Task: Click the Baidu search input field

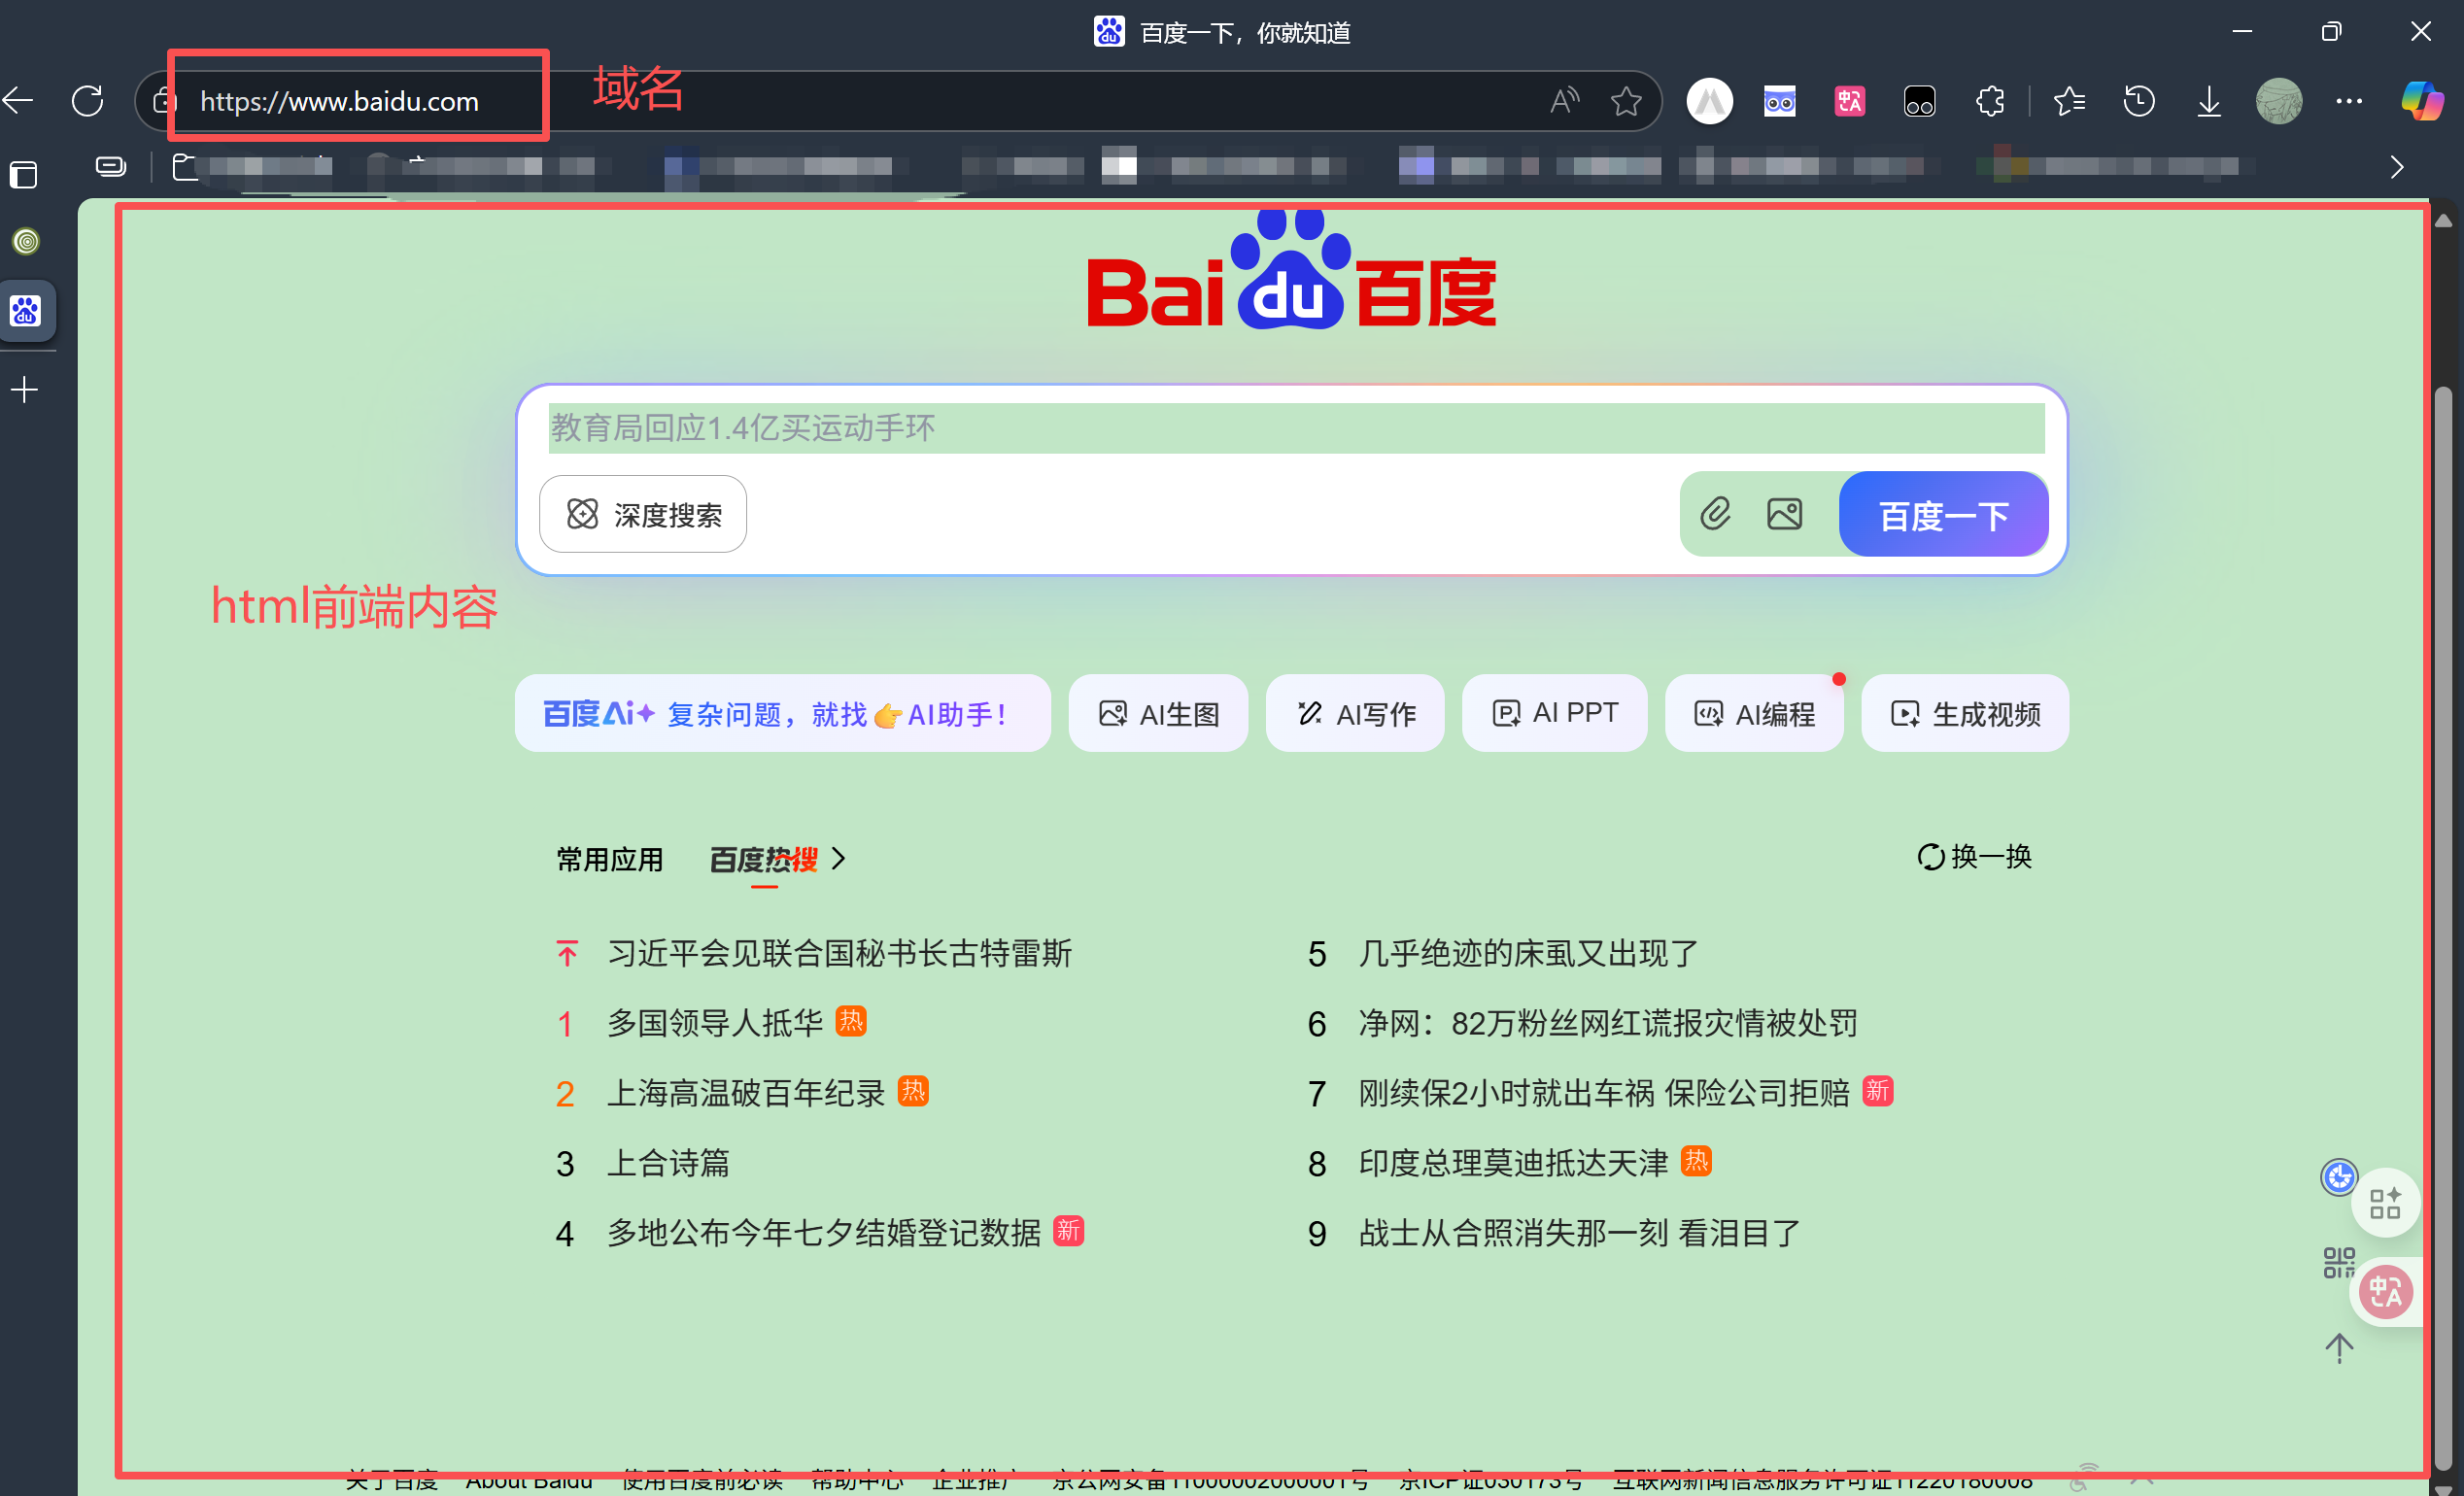Action: (x=1295, y=428)
